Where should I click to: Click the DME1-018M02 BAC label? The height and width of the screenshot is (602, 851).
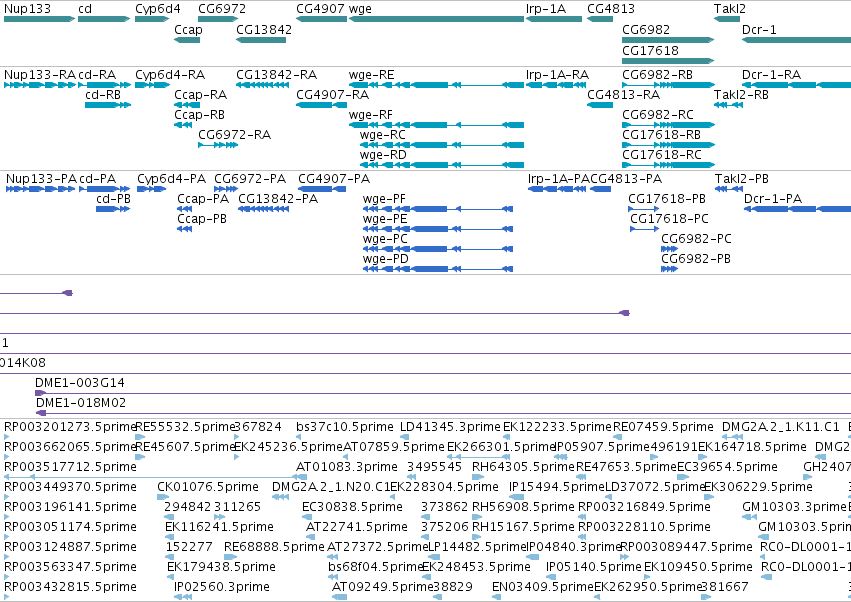pos(81,403)
